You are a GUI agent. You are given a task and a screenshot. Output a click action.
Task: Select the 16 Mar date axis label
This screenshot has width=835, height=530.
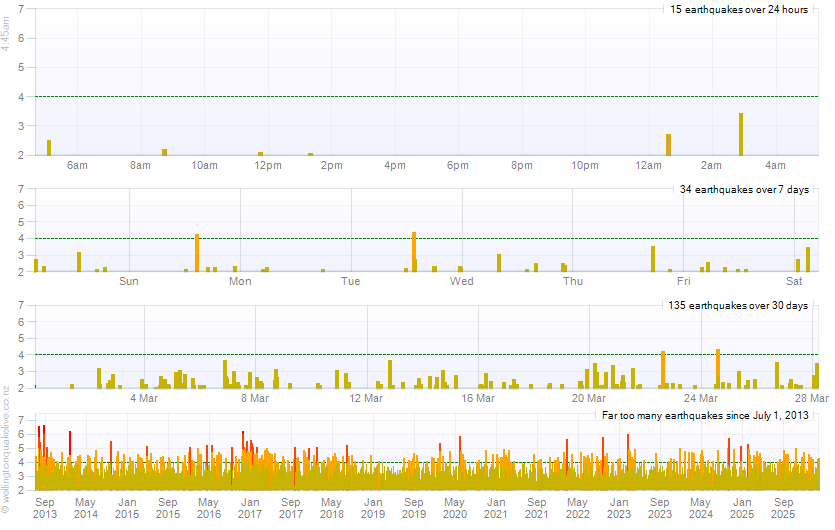pos(478,398)
